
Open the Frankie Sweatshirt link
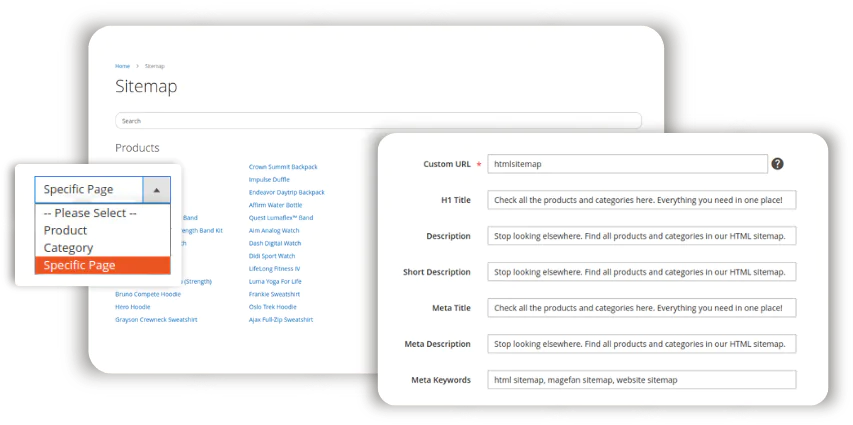[x=274, y=294]
